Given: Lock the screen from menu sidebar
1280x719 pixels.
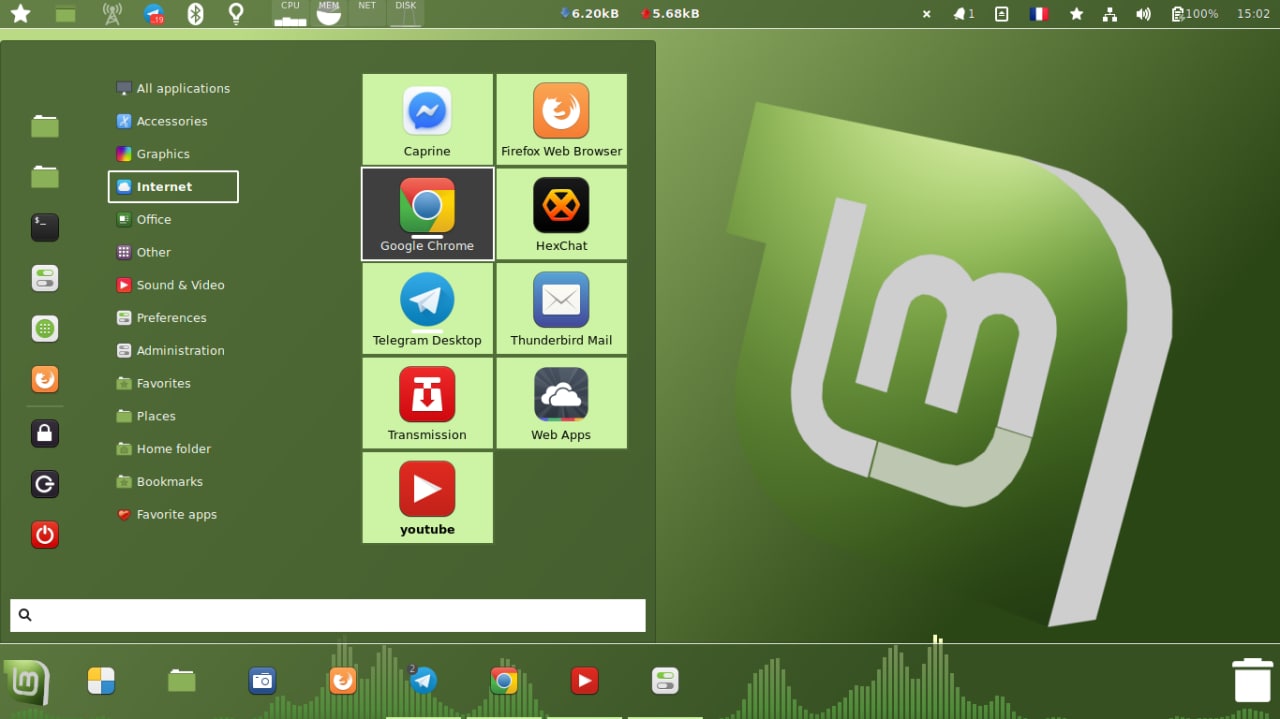Looking at the screenshot, I should click(44, 433).
